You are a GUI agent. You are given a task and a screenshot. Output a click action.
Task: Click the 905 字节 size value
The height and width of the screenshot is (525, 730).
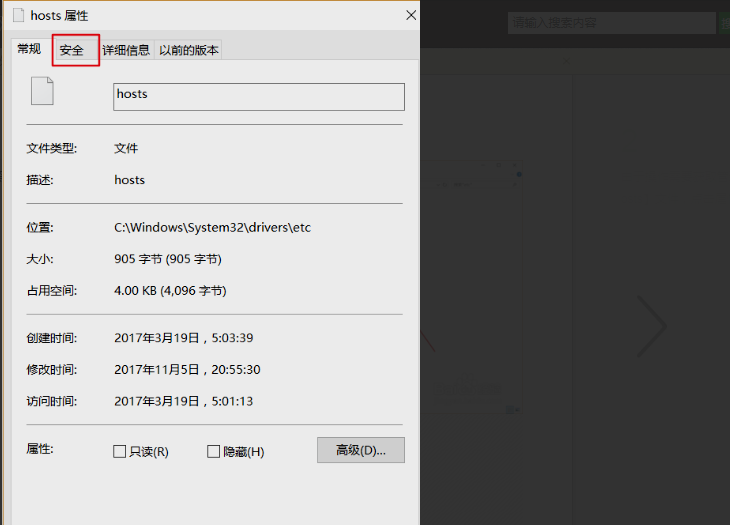(168, 260)
